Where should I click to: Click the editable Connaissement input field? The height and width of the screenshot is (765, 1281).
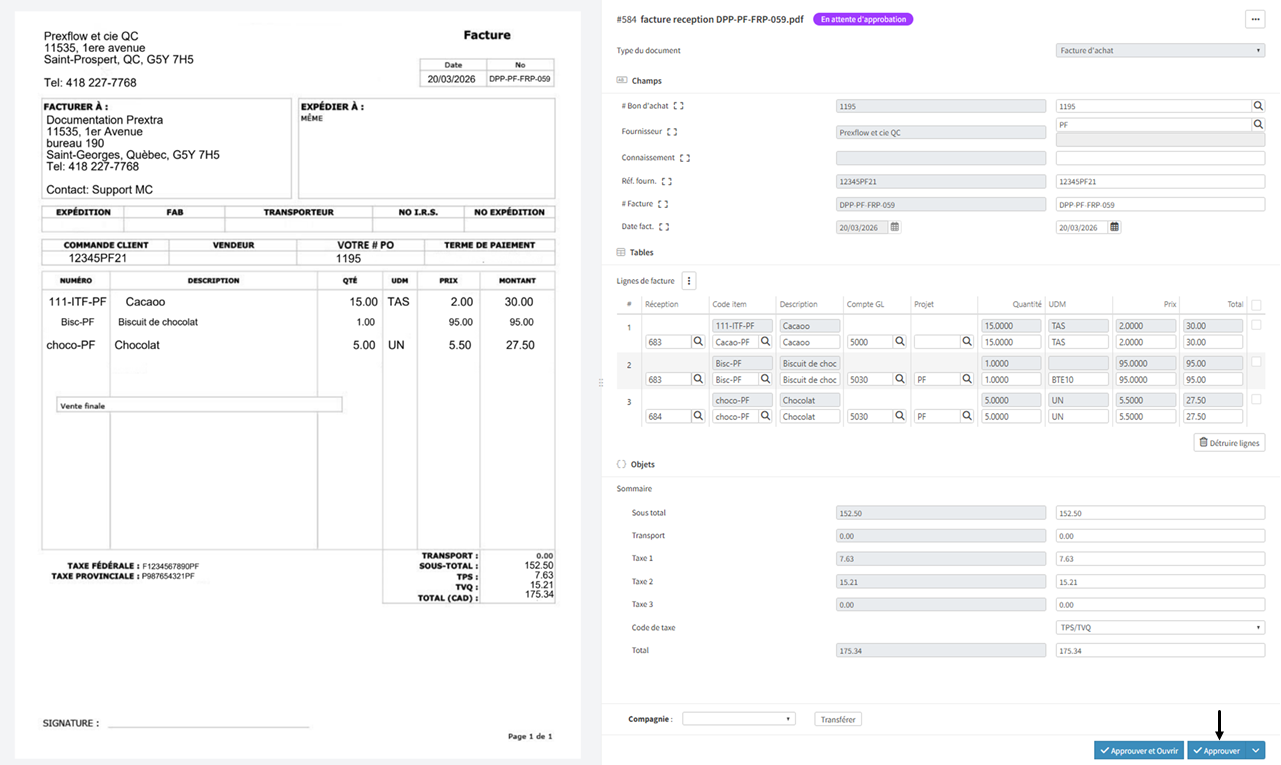1160,158
